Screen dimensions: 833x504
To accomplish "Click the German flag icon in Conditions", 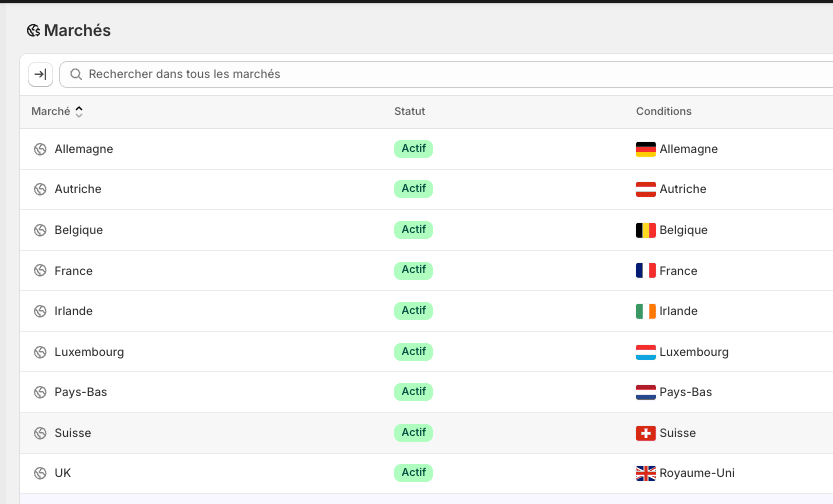I will (x=645, y=149).
